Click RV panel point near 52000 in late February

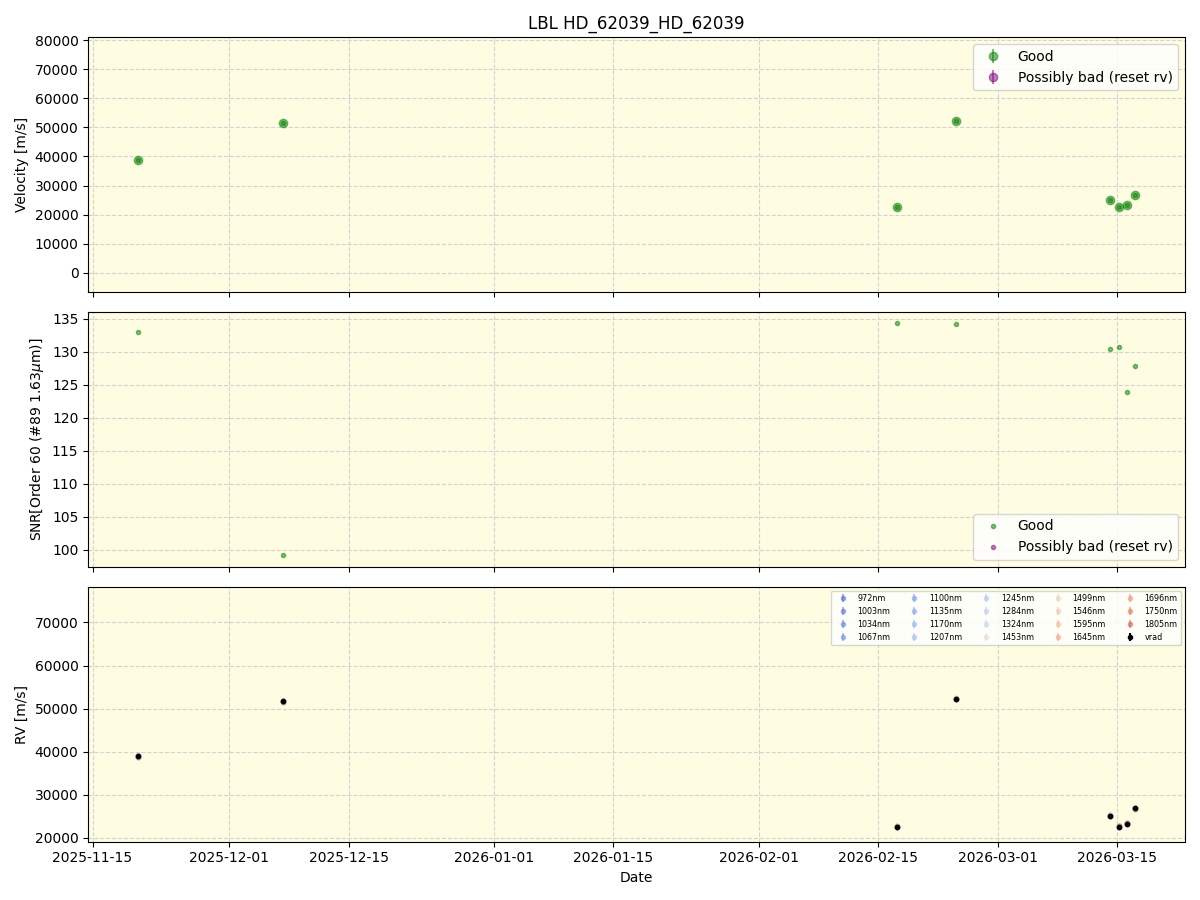click(956, 699)
